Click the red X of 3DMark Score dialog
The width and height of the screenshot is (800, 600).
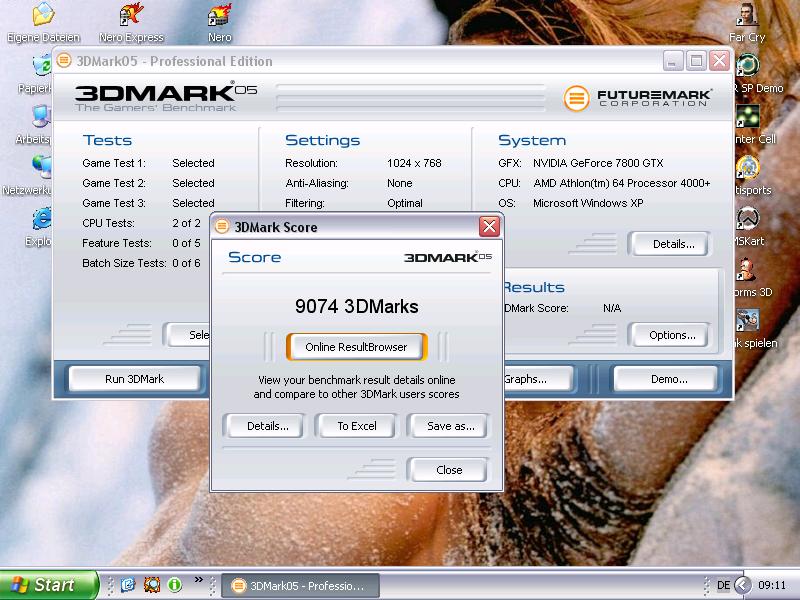pos(489,226)
